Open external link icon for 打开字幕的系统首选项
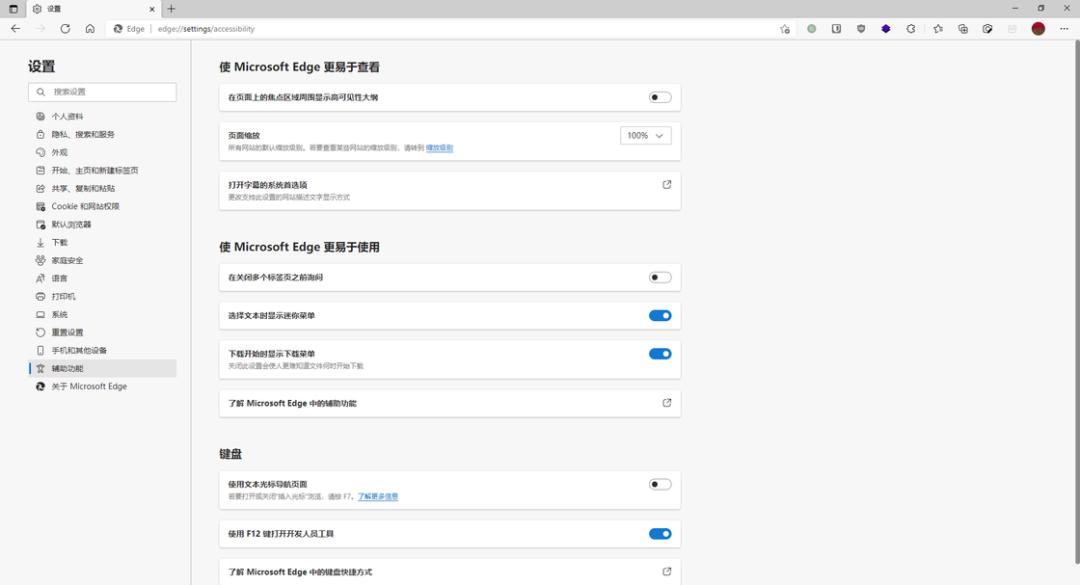This screenshot has width=1080, height=585. [x=667, y=185]
